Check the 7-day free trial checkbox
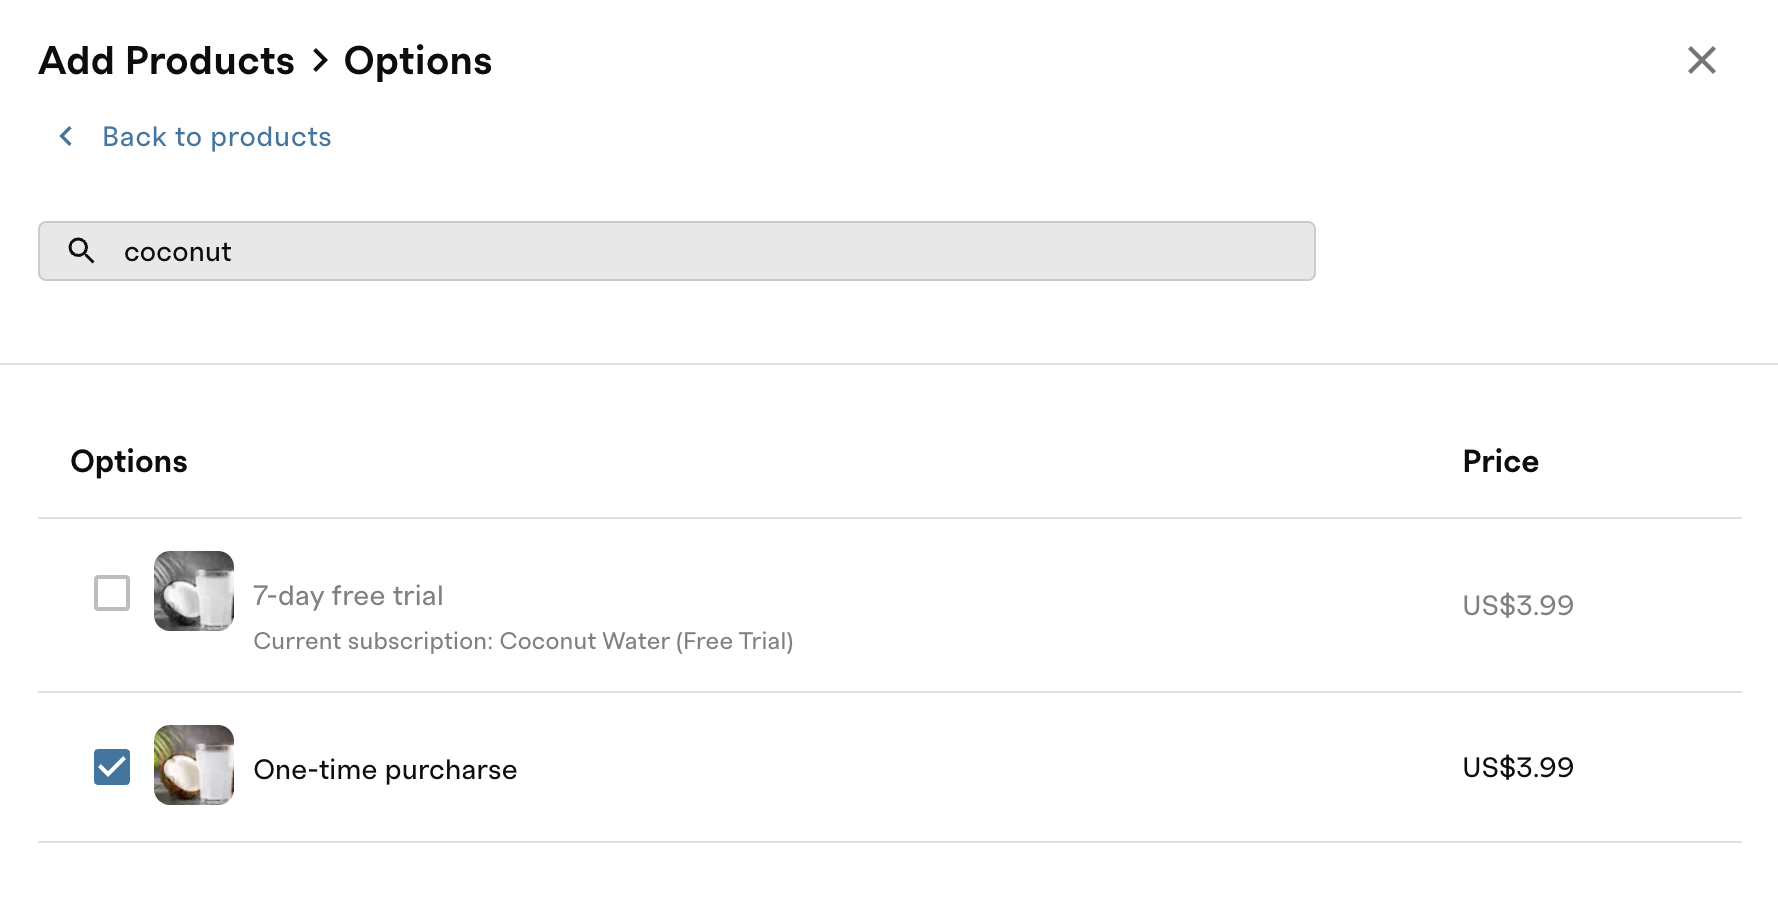The image size is (1778, 904). point(112,593)
